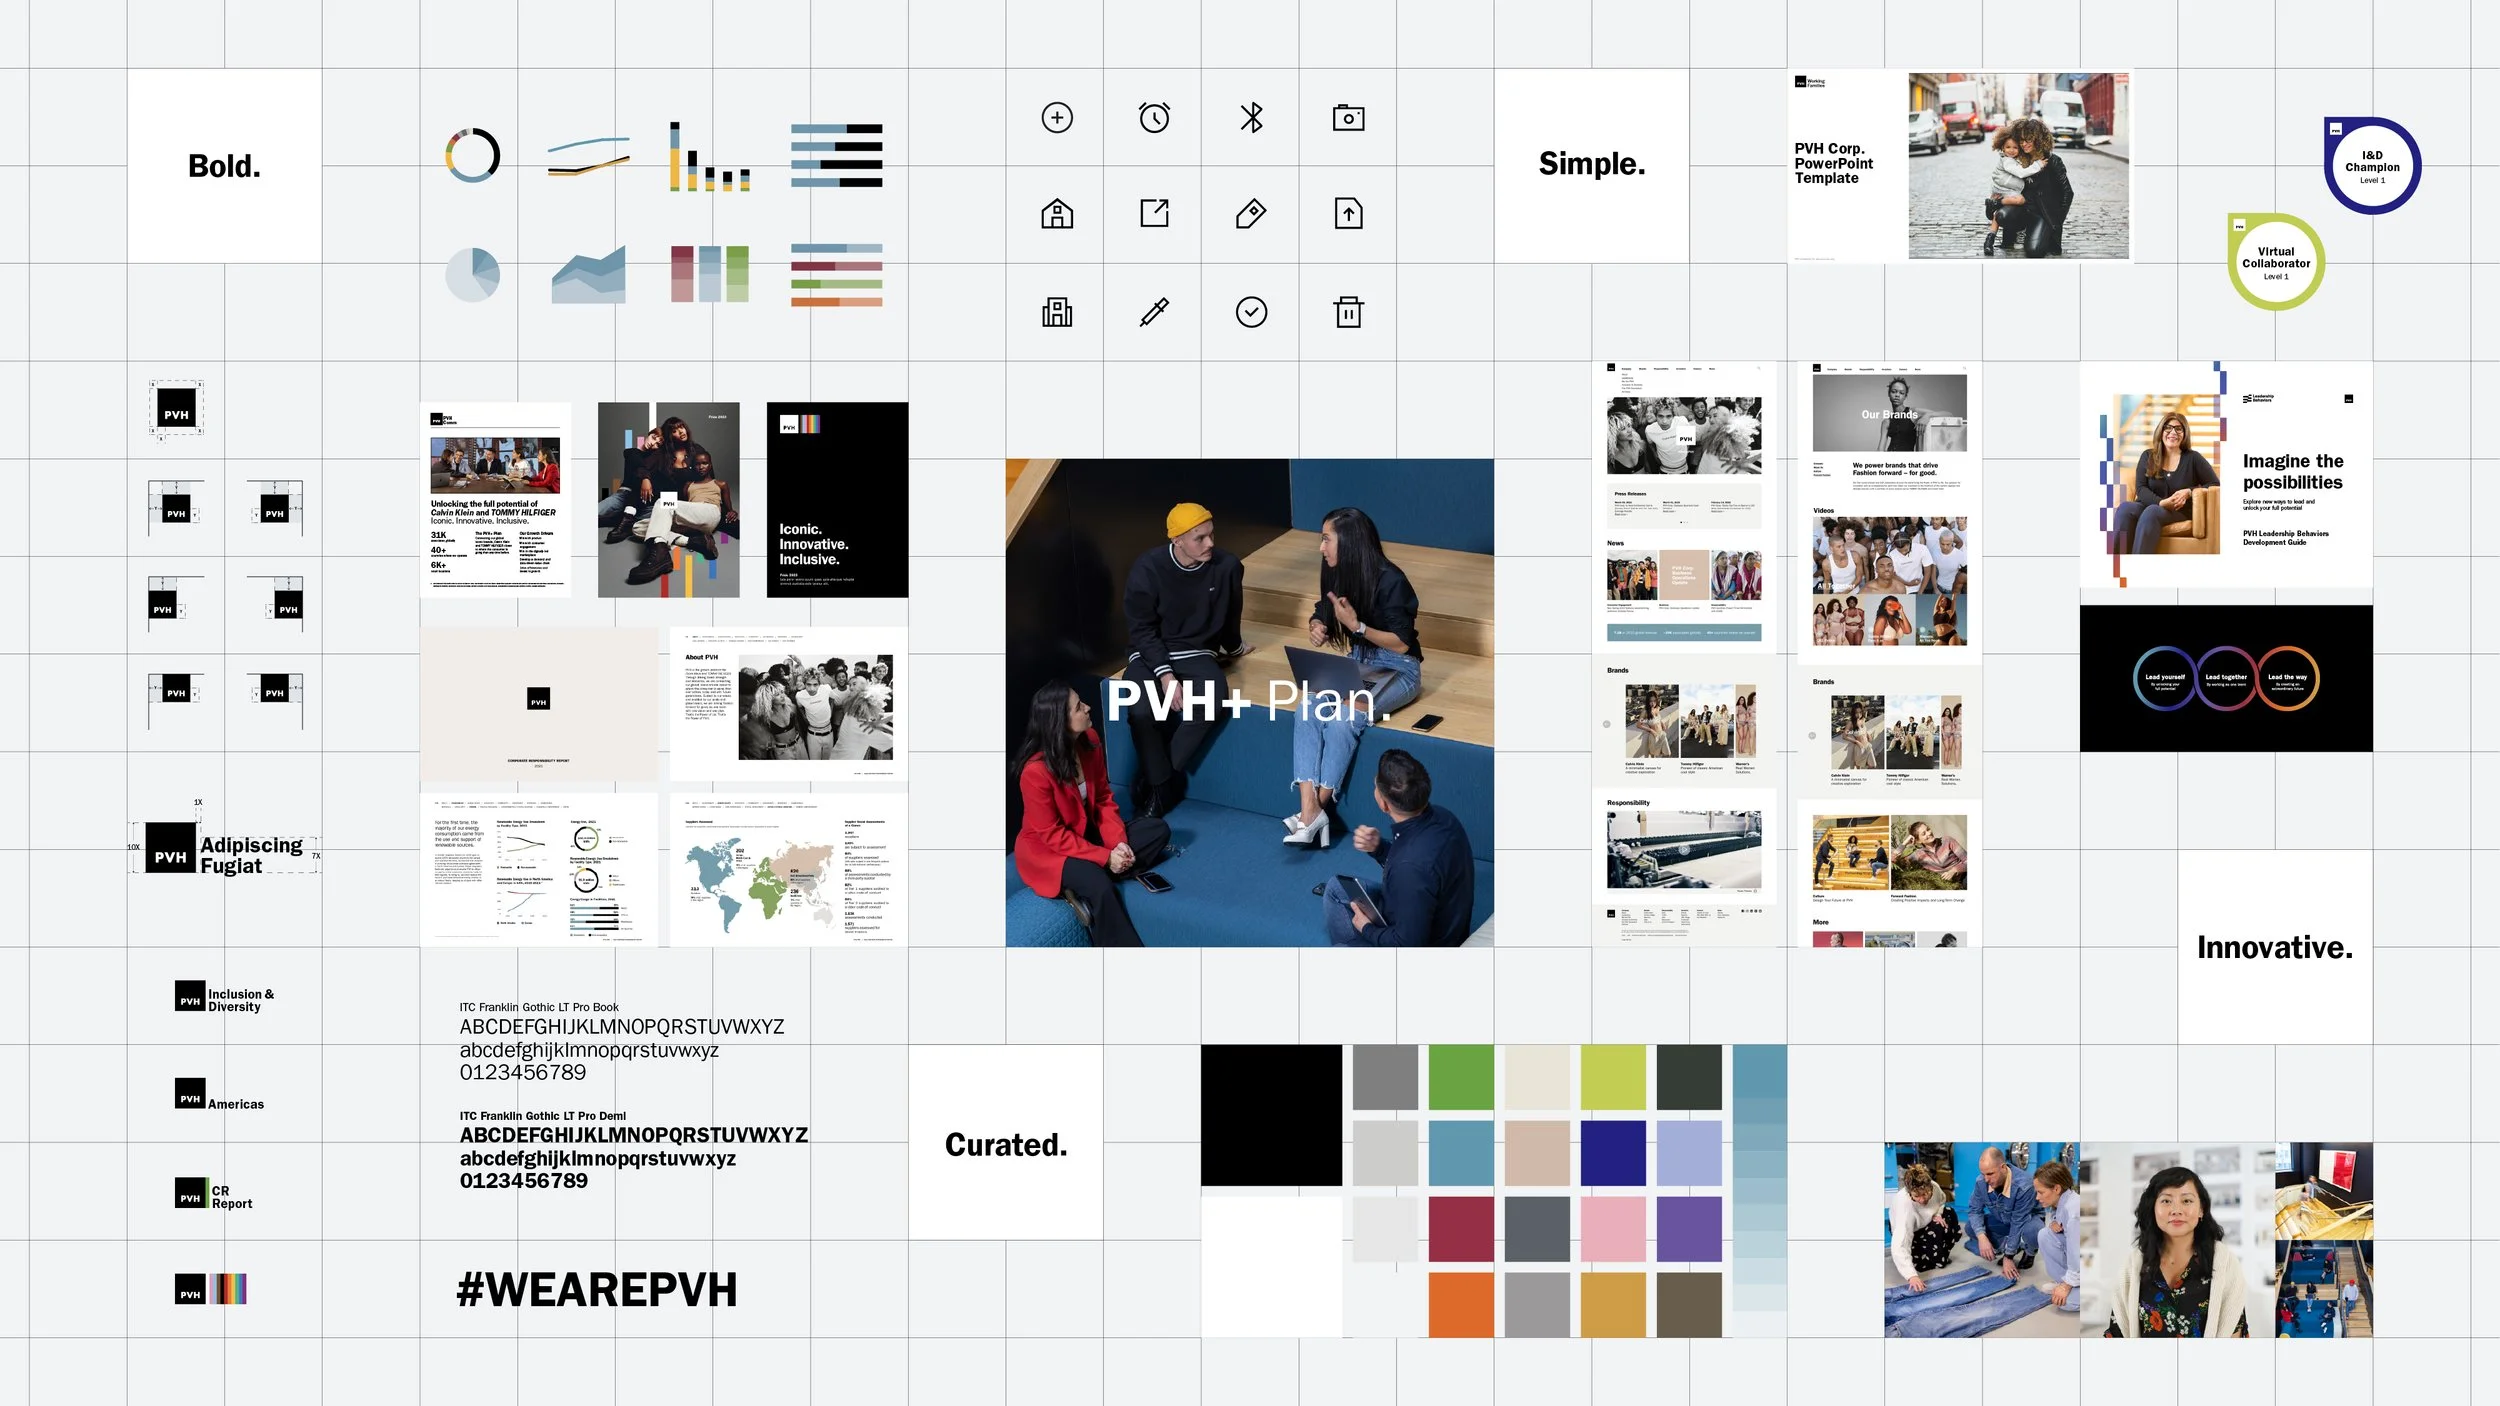The height and width of the screenshot is (1406, 2500).
Task: Pick the green color swatch
Action: click(1461, 1078)
